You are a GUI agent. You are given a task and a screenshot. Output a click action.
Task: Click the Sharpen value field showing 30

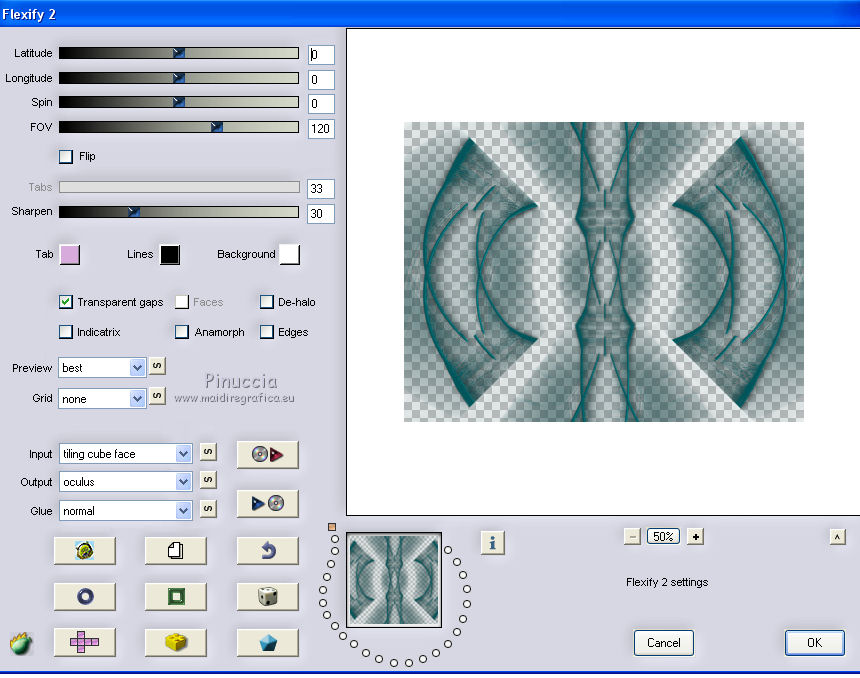(321, 213)
